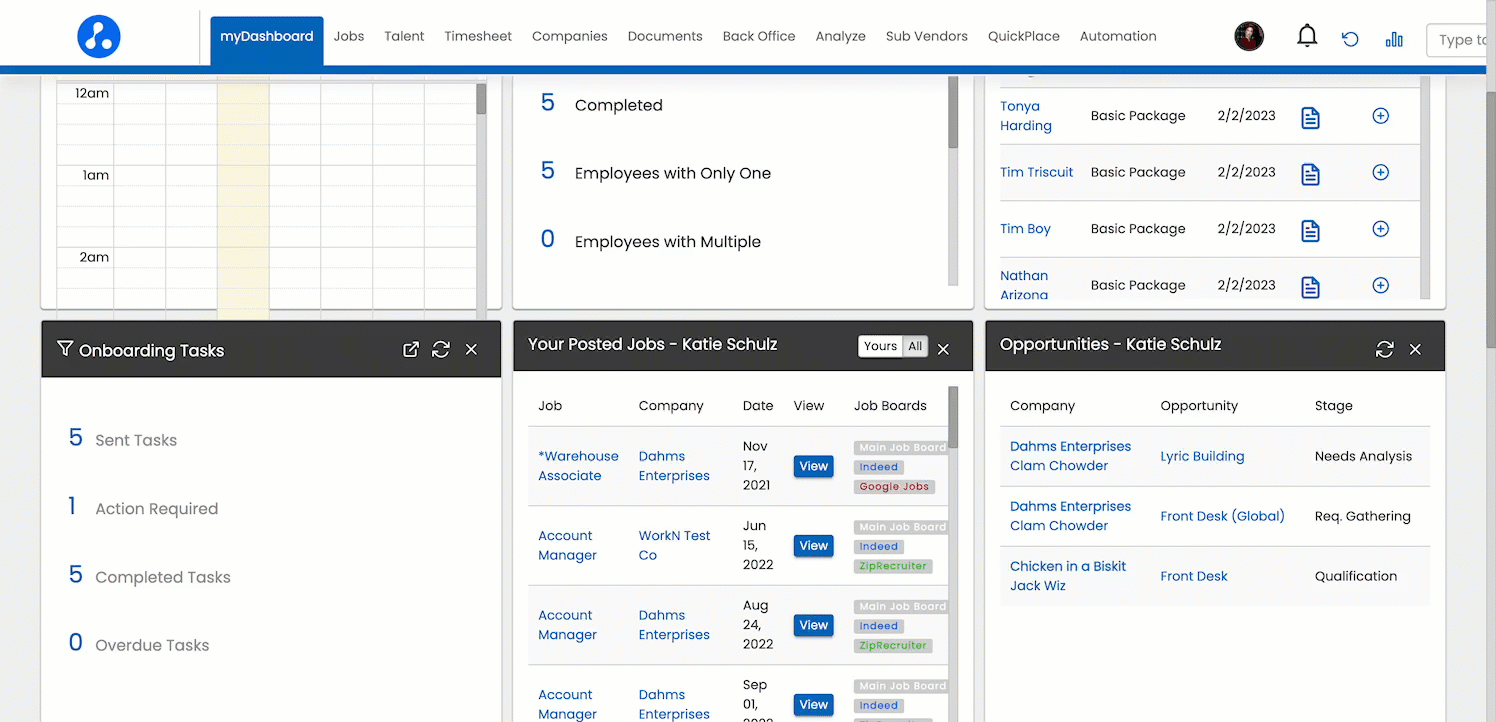Go to the Talent tab

point(404,36)
